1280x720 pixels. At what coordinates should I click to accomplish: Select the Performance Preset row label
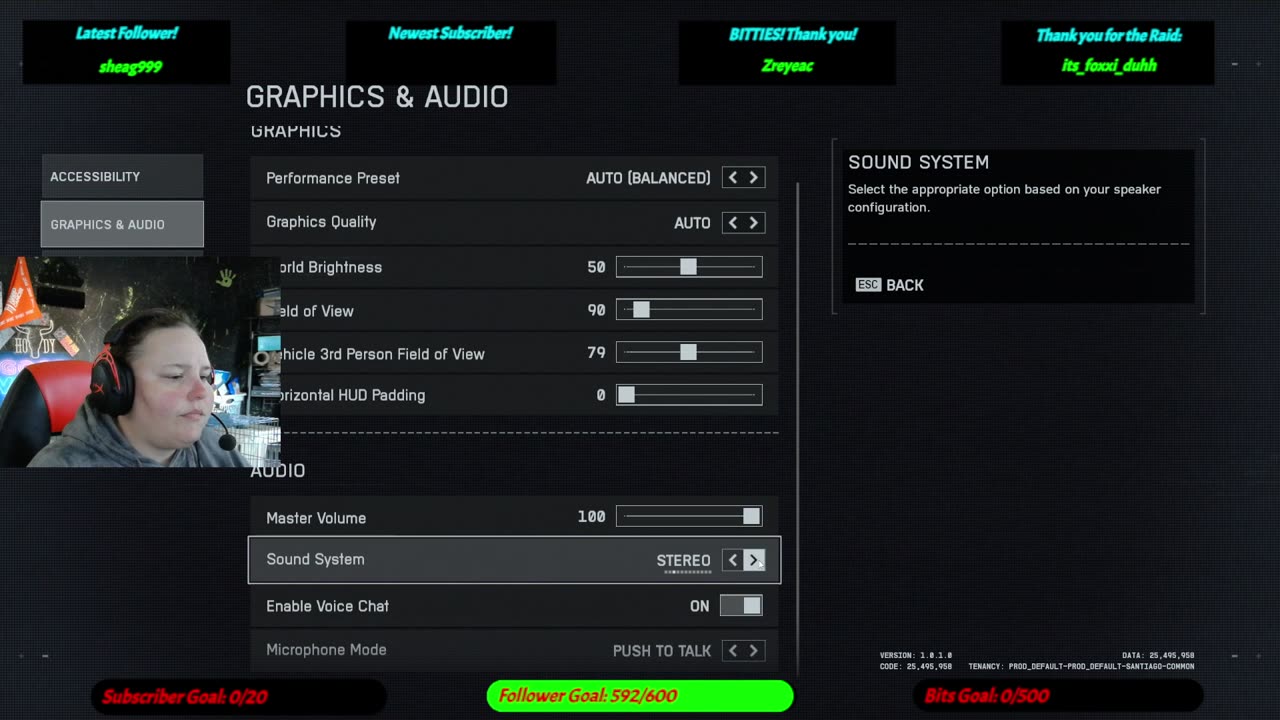pyautogui.click(x=333, y=178)
